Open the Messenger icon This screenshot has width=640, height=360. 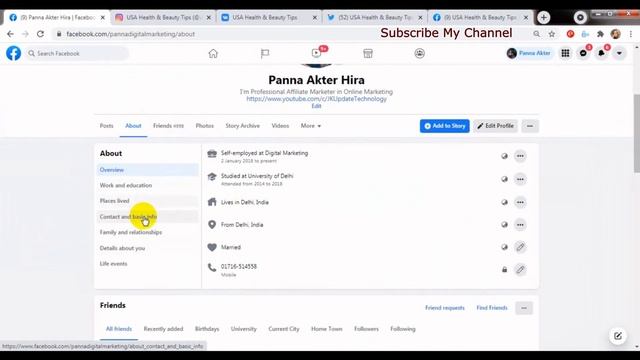pyautogui.click(x=583, y=53)
